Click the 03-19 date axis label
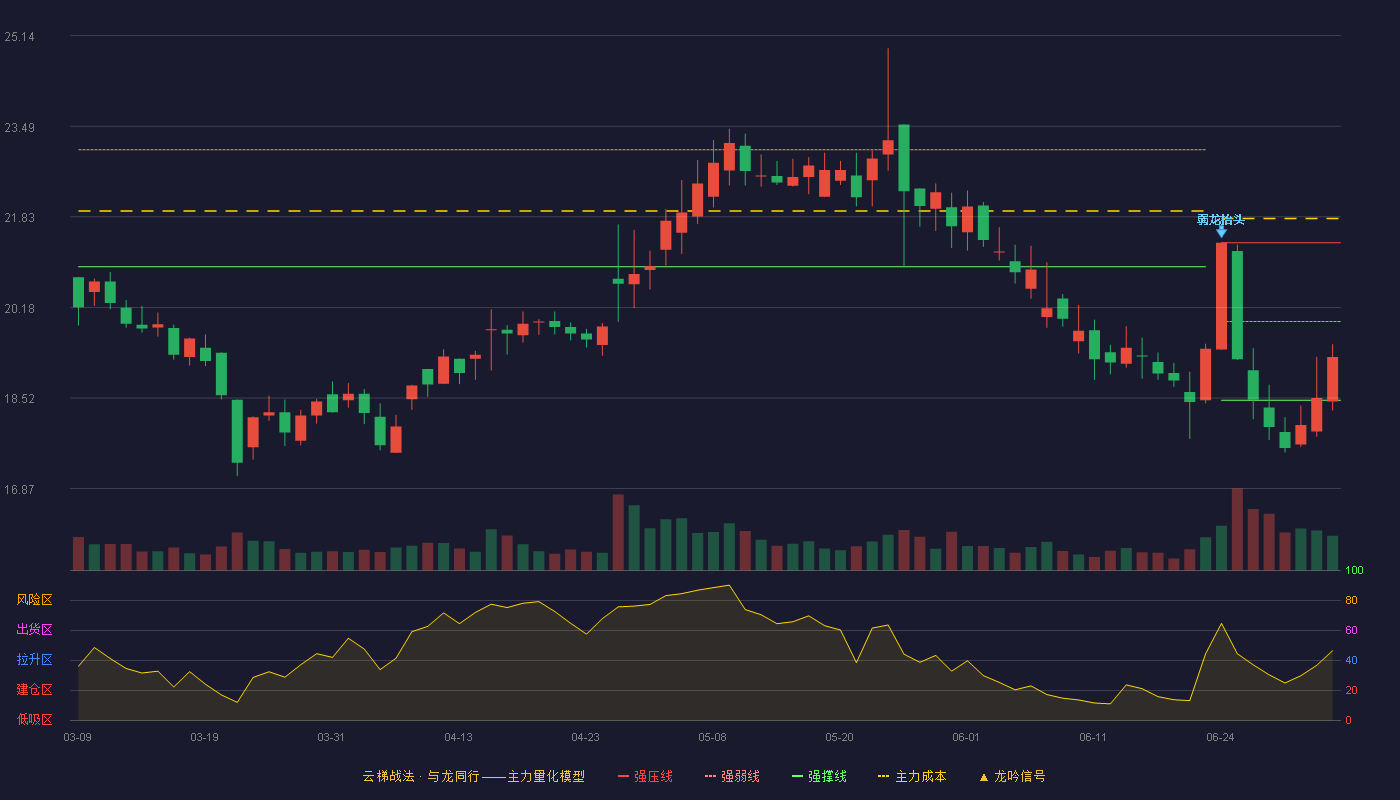Image resolution: width=1400 pixels, height=800 pixels. pyautogui.click(x=204, y=737)
